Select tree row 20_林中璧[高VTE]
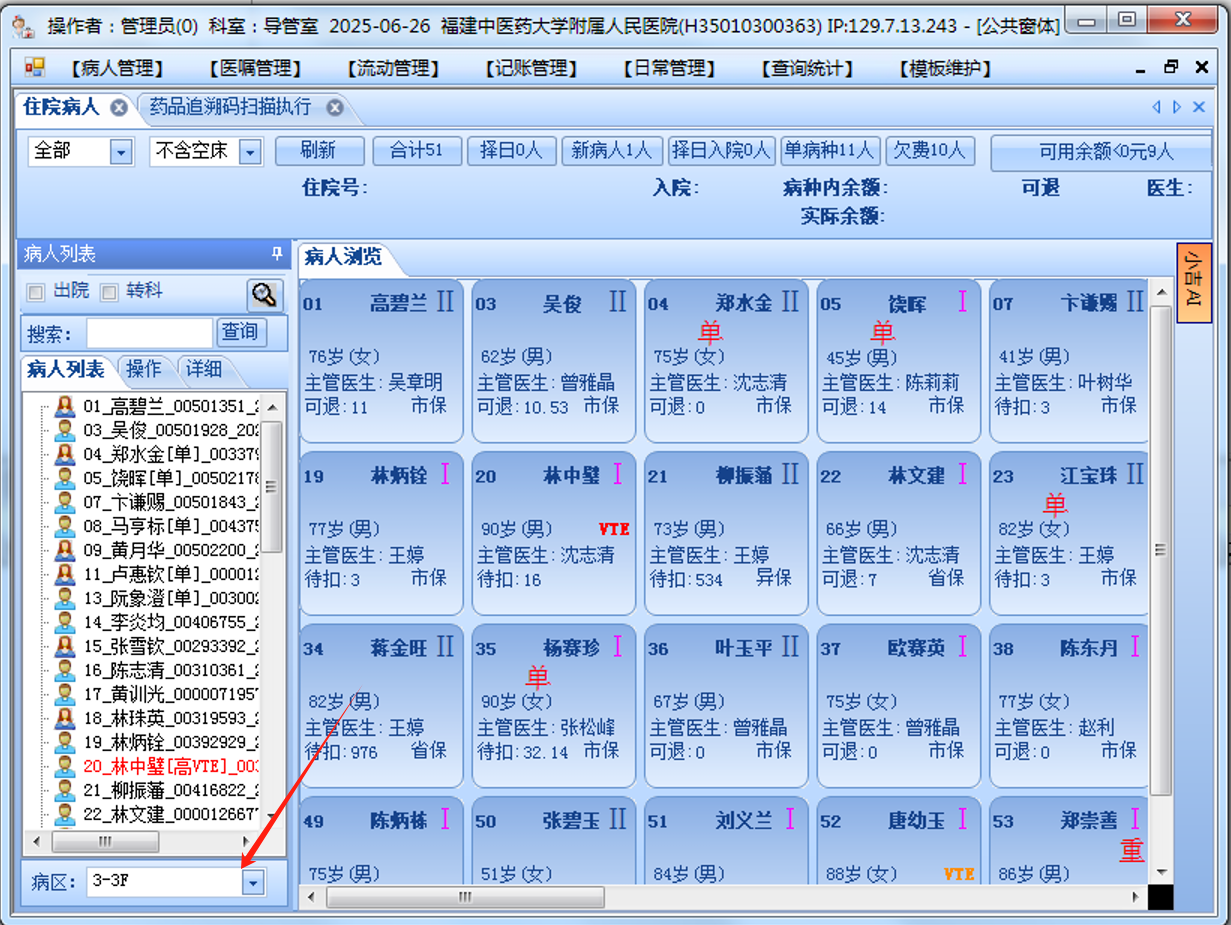The height and width of the screenshot is (925, 1231). (170, 766)
